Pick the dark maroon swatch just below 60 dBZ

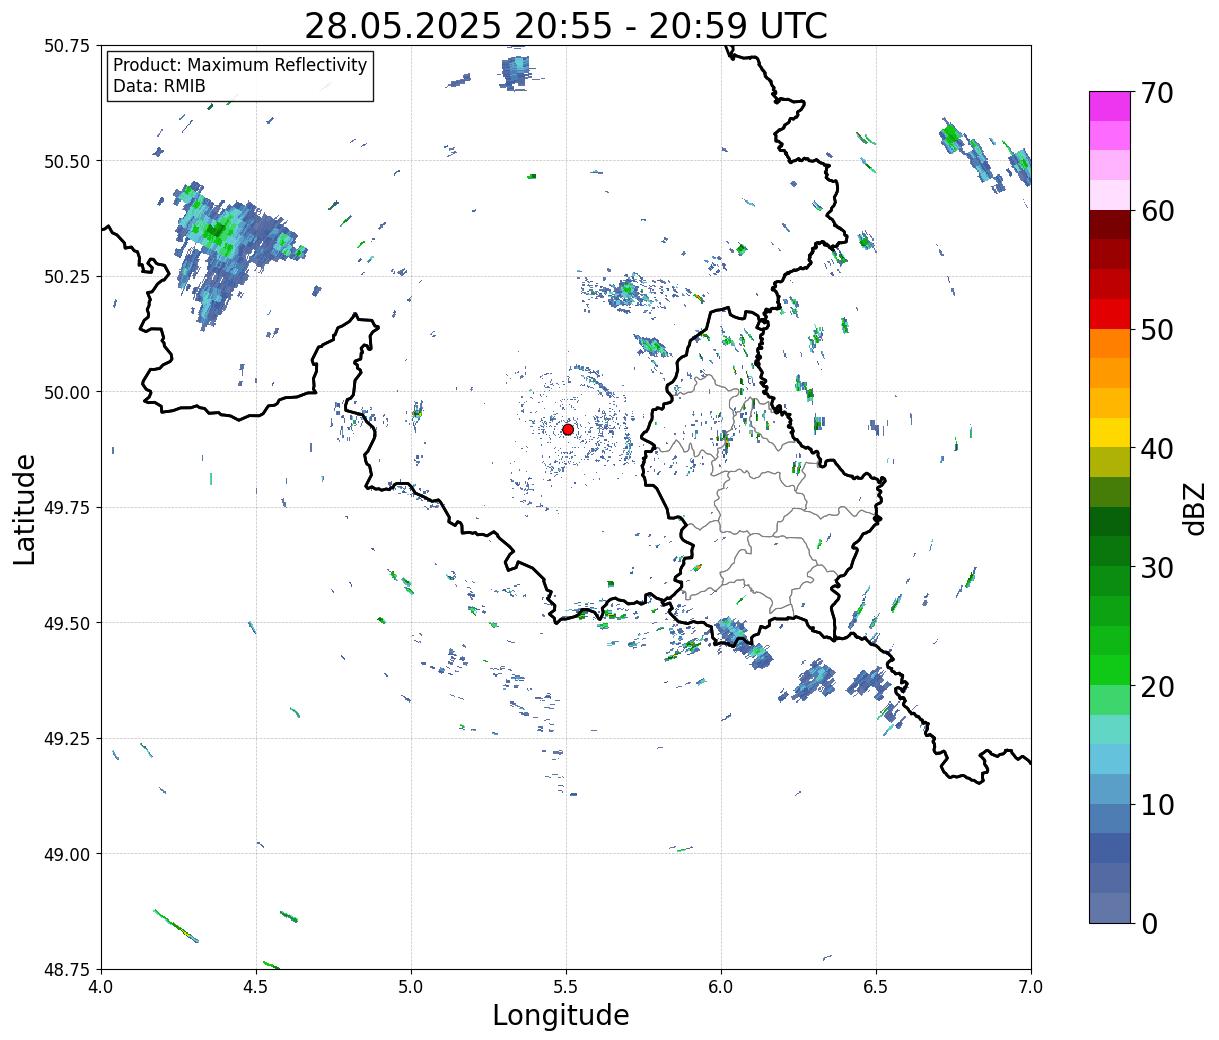tap(1110, 225)
